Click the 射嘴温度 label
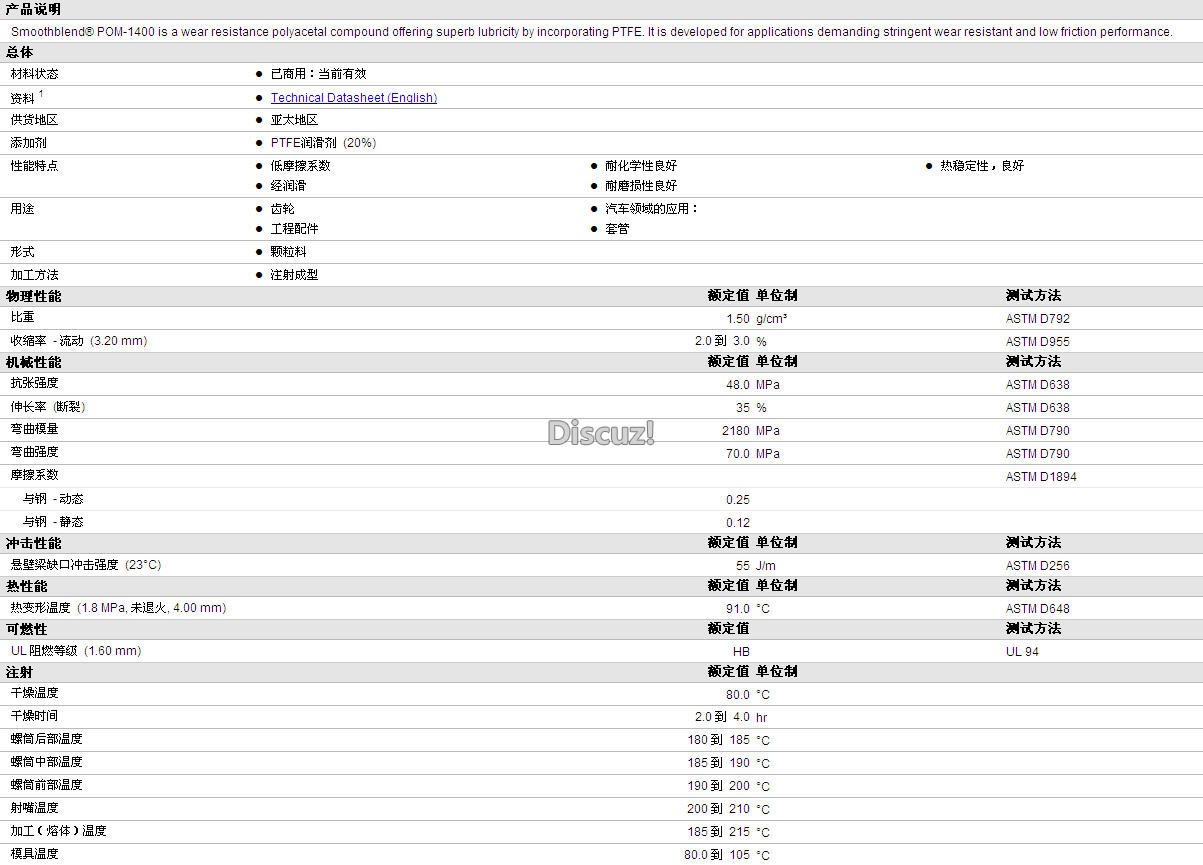The width and height of the screenshot is (1203, 865). coord(35,808)
